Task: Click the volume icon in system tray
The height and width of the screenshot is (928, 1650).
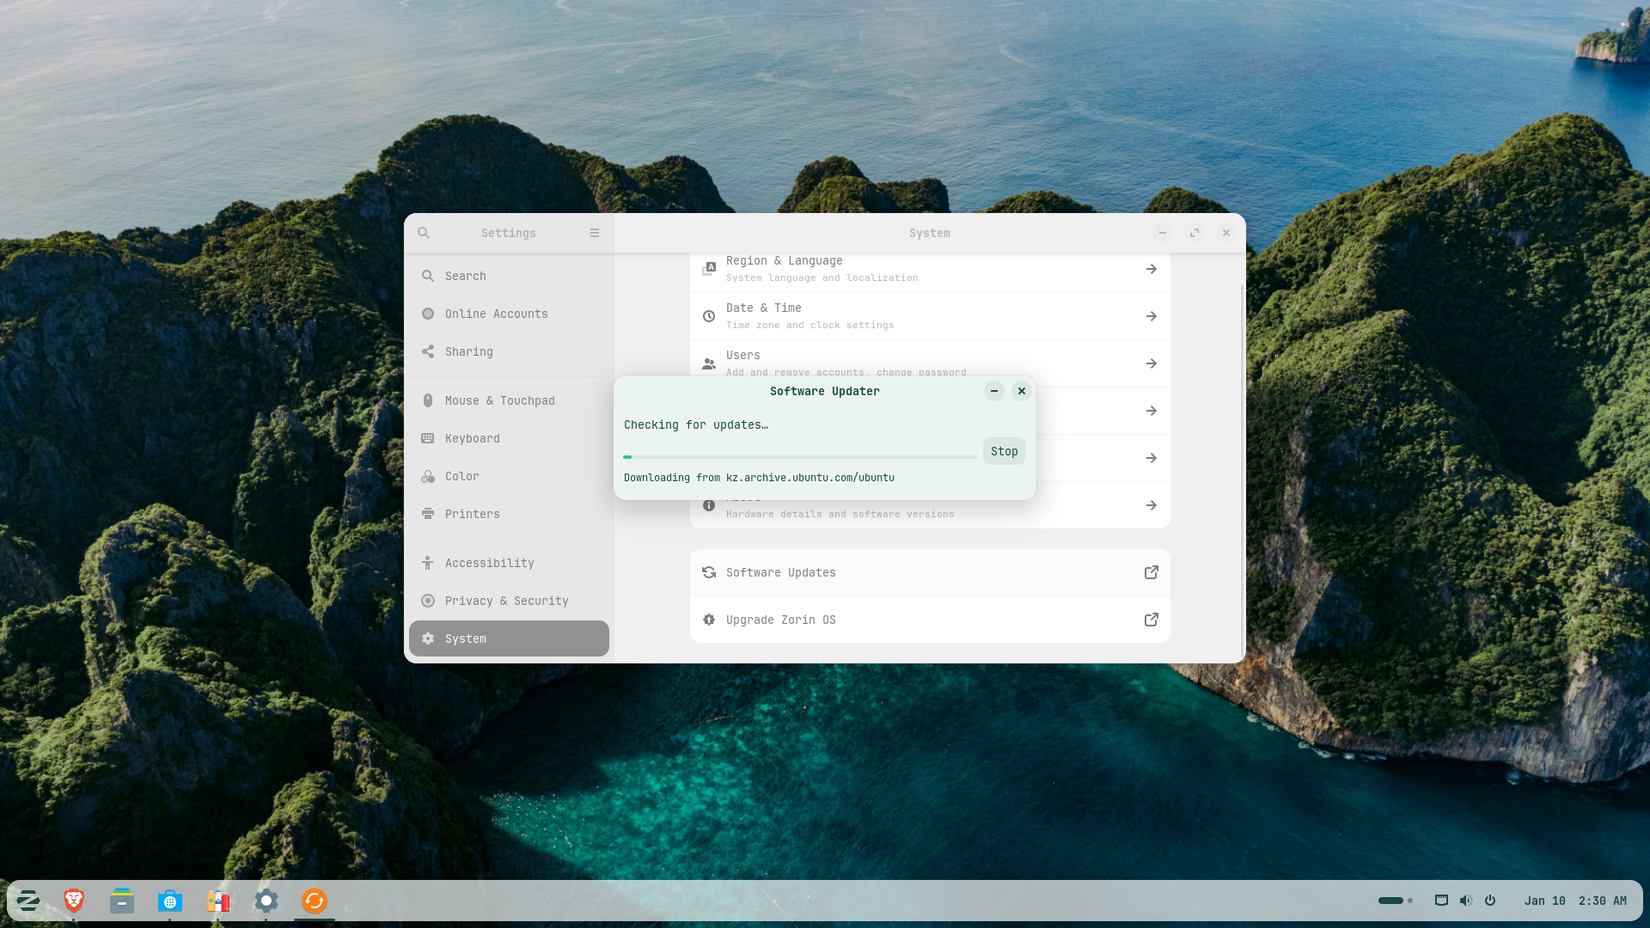Action: tap(1465, 900)
